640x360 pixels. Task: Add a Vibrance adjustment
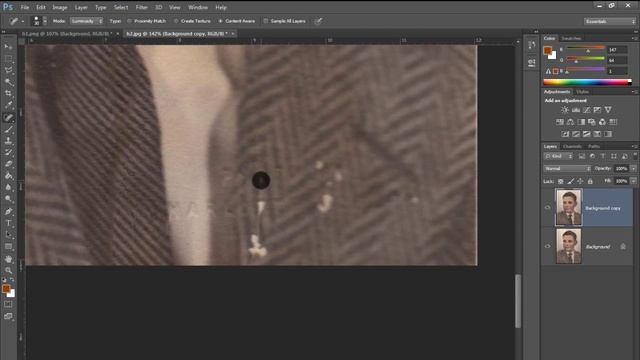[608, 110]
